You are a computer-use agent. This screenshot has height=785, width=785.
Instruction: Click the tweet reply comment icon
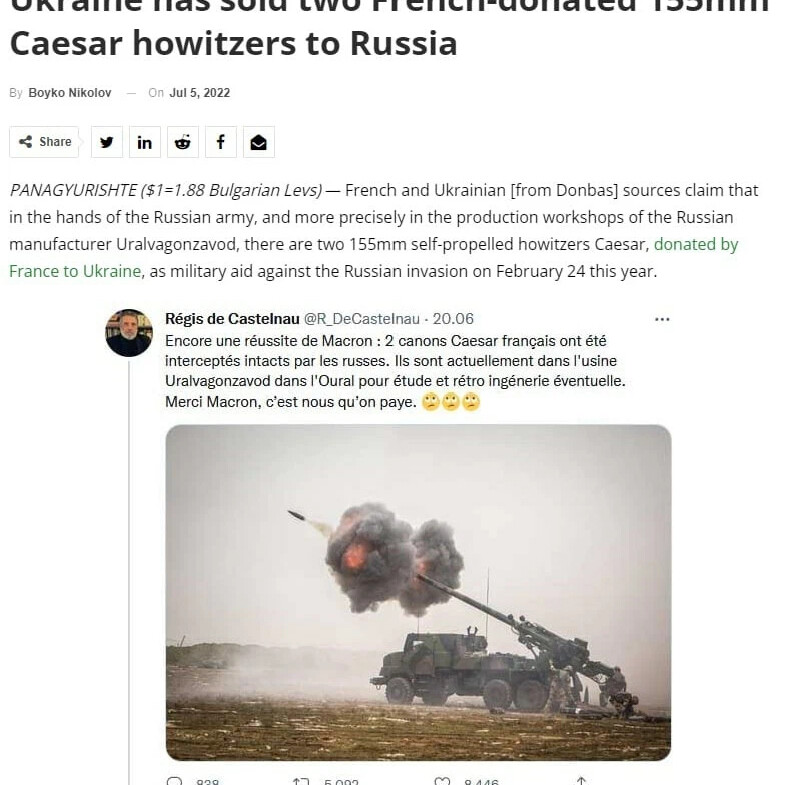tap(174, 781)
